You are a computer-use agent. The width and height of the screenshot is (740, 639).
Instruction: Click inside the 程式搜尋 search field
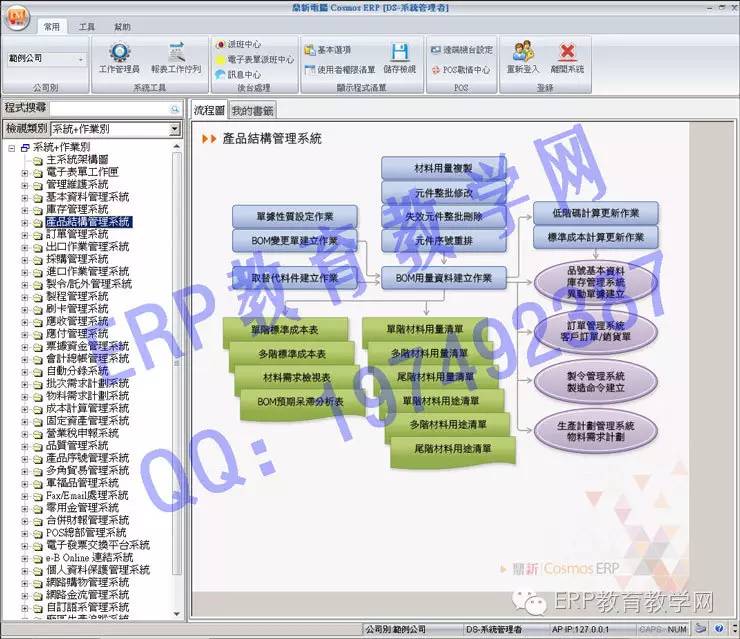coord(108,107)
